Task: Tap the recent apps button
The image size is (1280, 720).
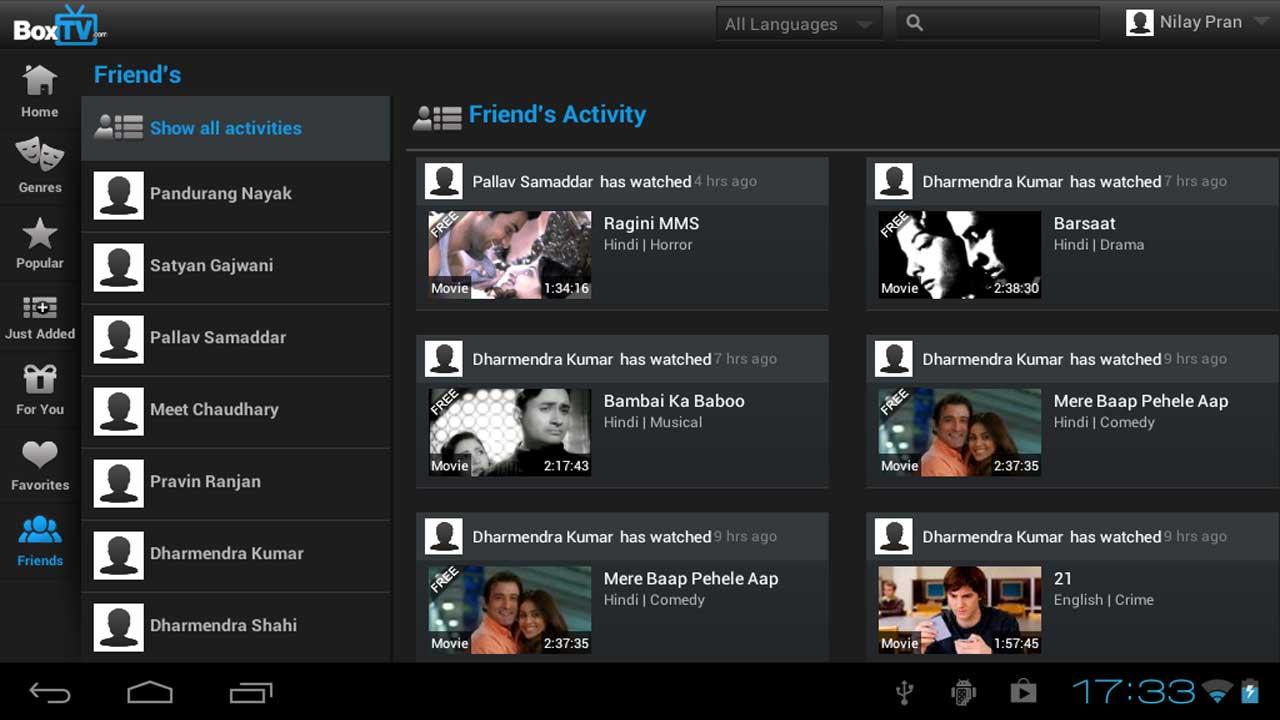Action: (251, 692)
